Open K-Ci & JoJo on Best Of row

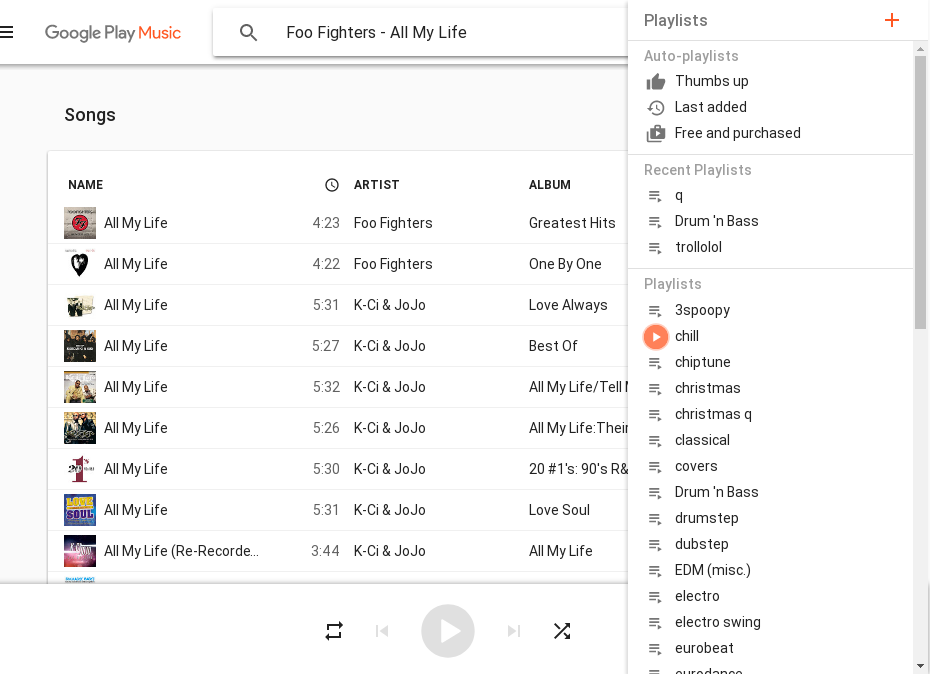point(389,345)
